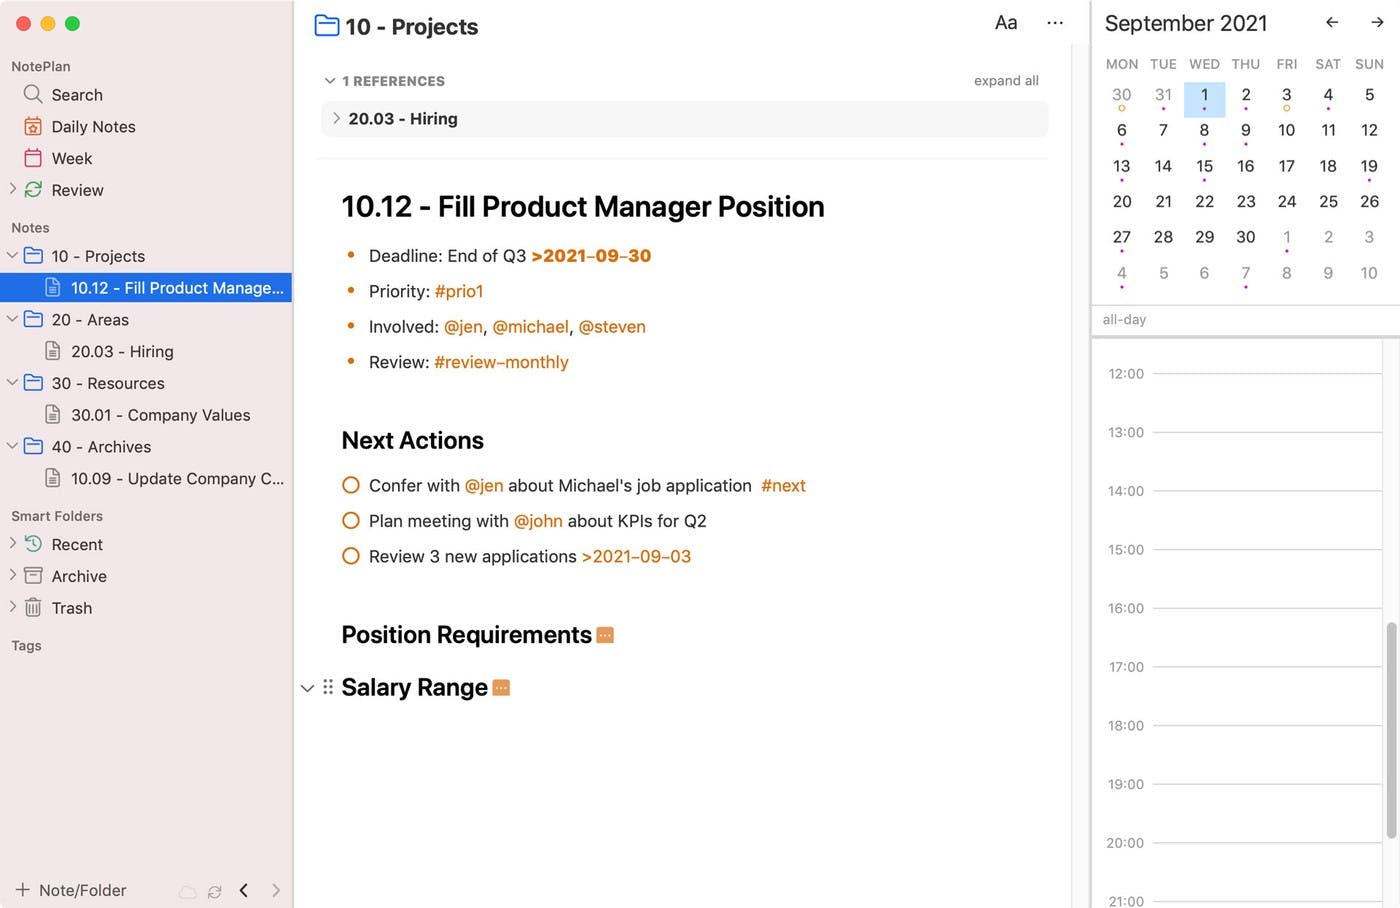Go to previous month with left arrow

click(1332, 22)
